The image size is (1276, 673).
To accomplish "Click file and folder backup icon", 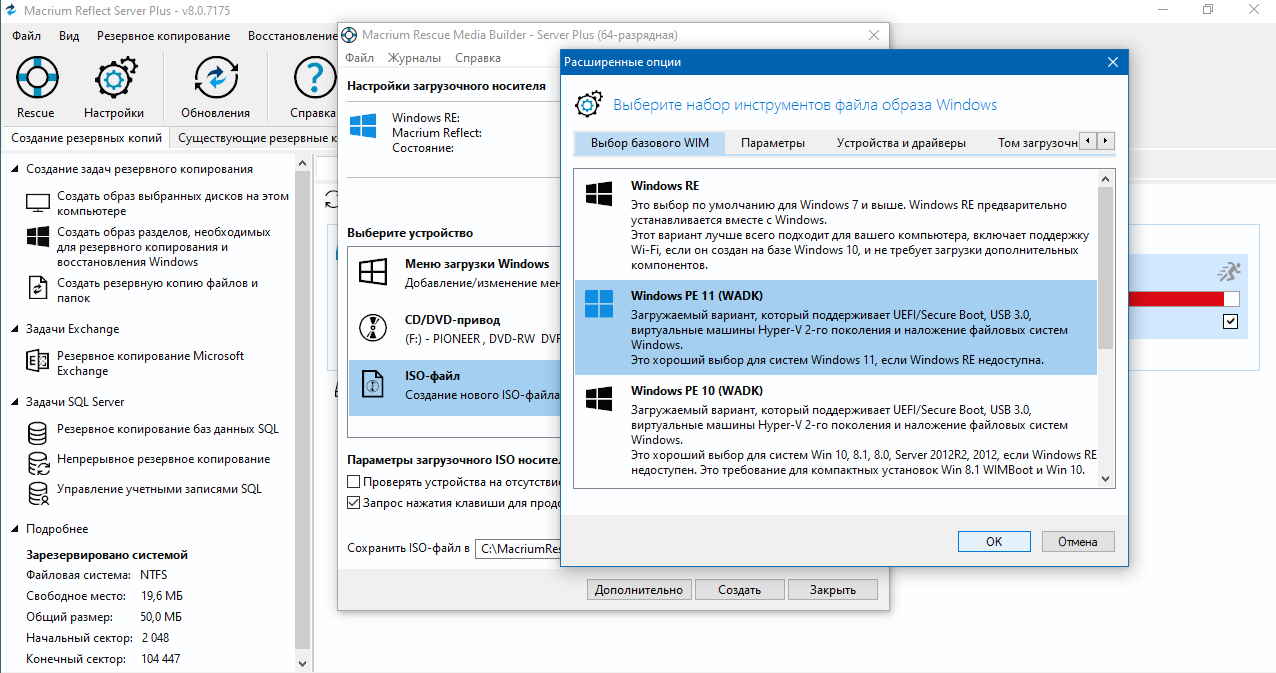I will [38, 288].
